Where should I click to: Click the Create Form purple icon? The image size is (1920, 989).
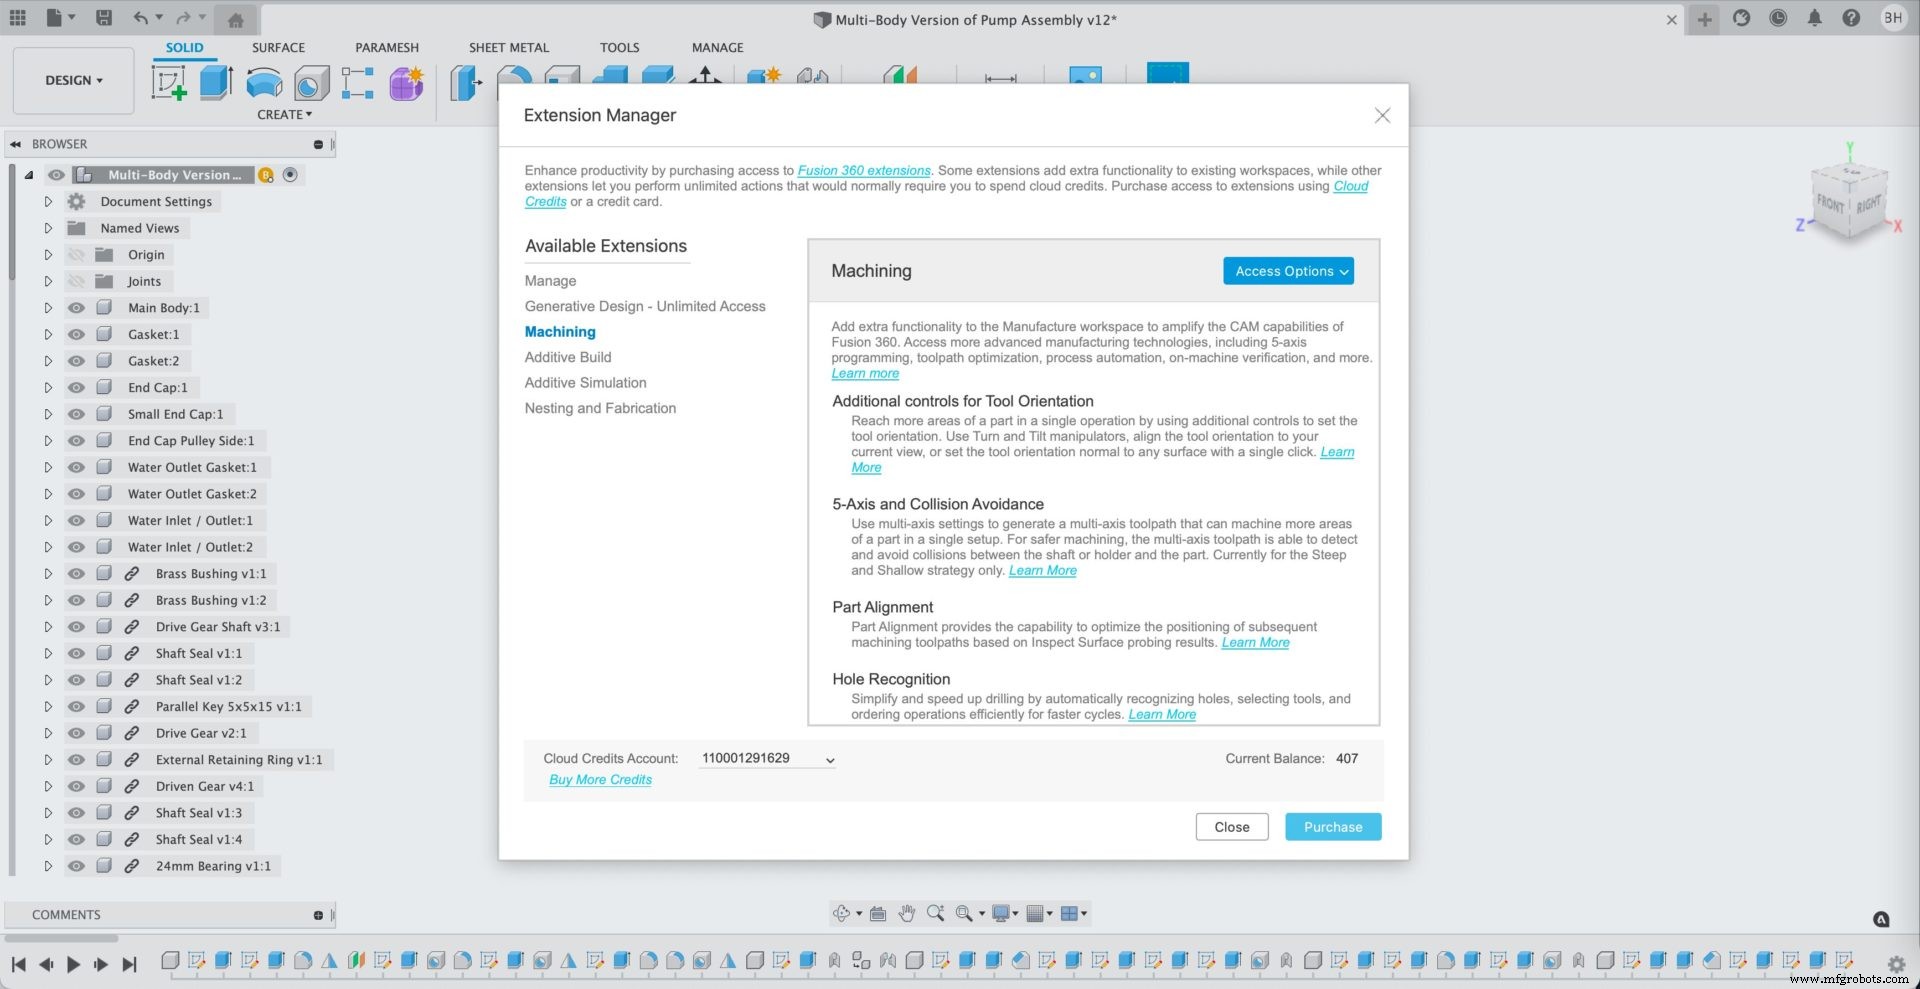[406, 83]
